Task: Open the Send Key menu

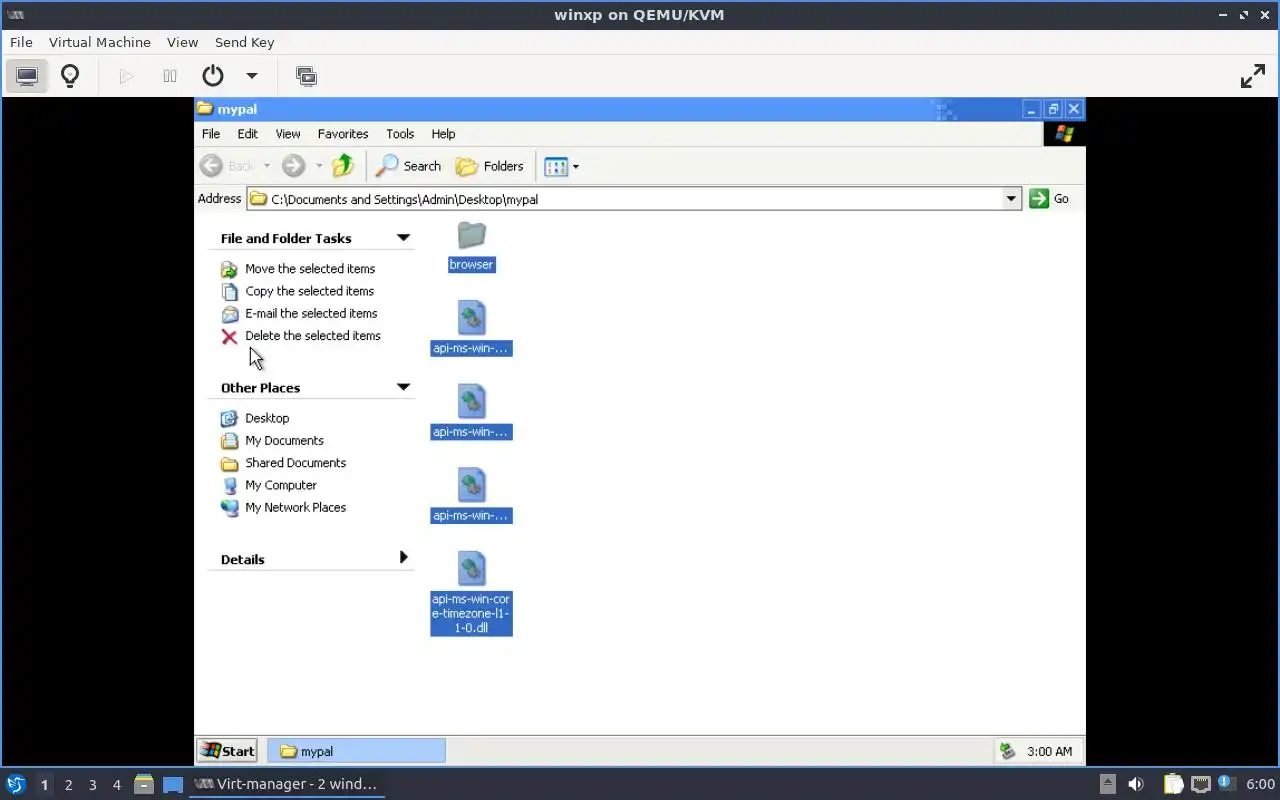Action: pyautogui.click(x=244, y=42)
